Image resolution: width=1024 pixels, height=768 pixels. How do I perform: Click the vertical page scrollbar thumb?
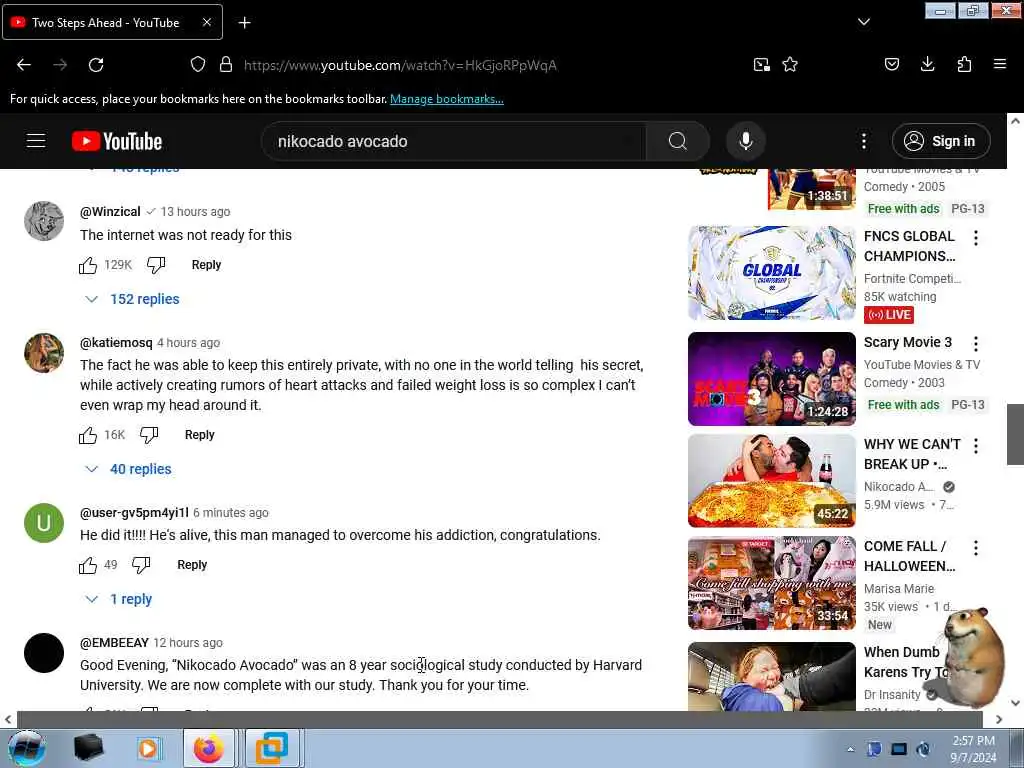[1015, 434]
